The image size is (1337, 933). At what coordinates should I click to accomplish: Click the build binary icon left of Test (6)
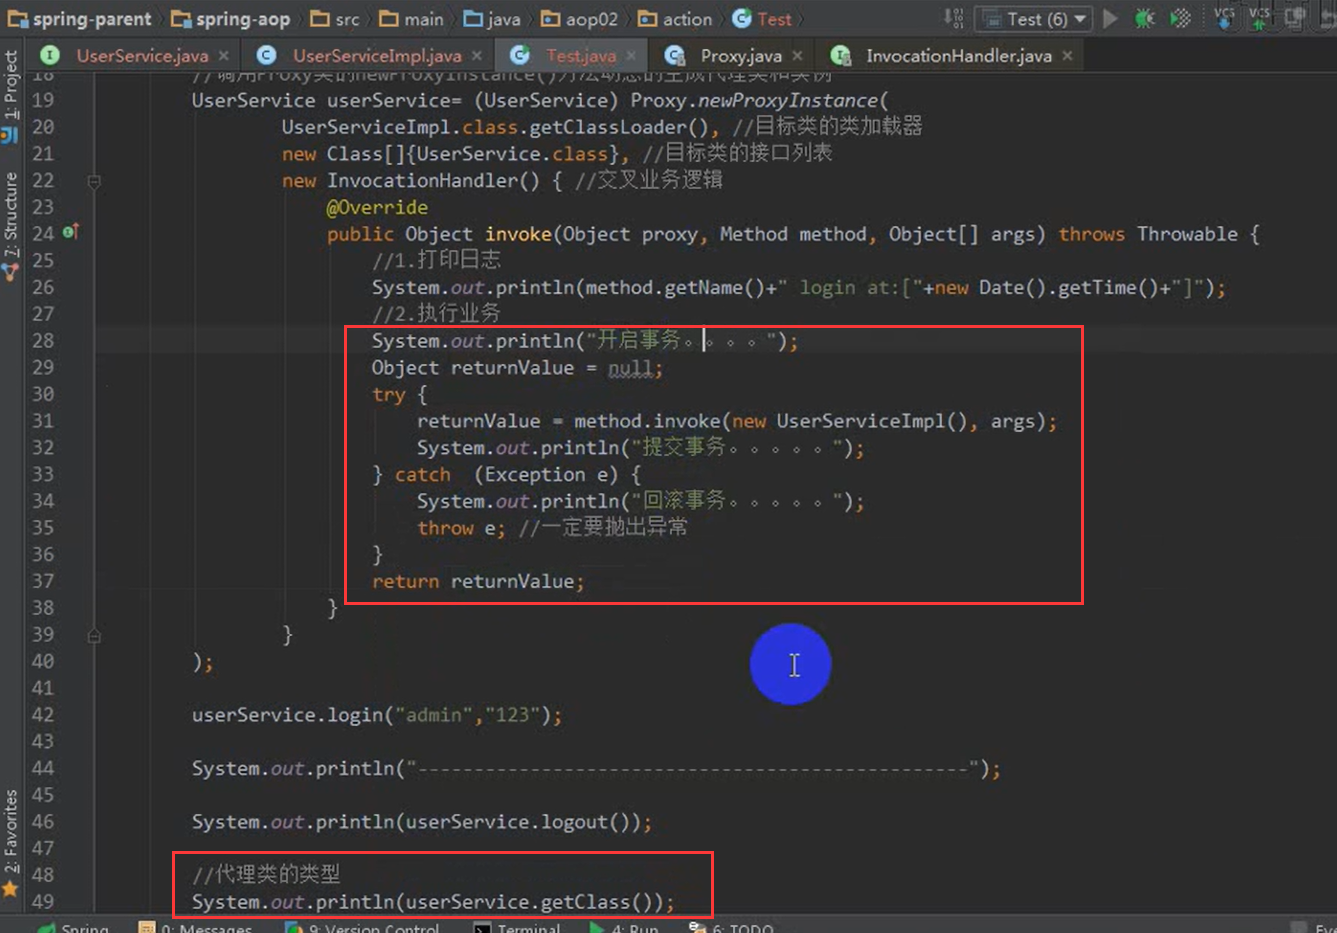point(953,18)
